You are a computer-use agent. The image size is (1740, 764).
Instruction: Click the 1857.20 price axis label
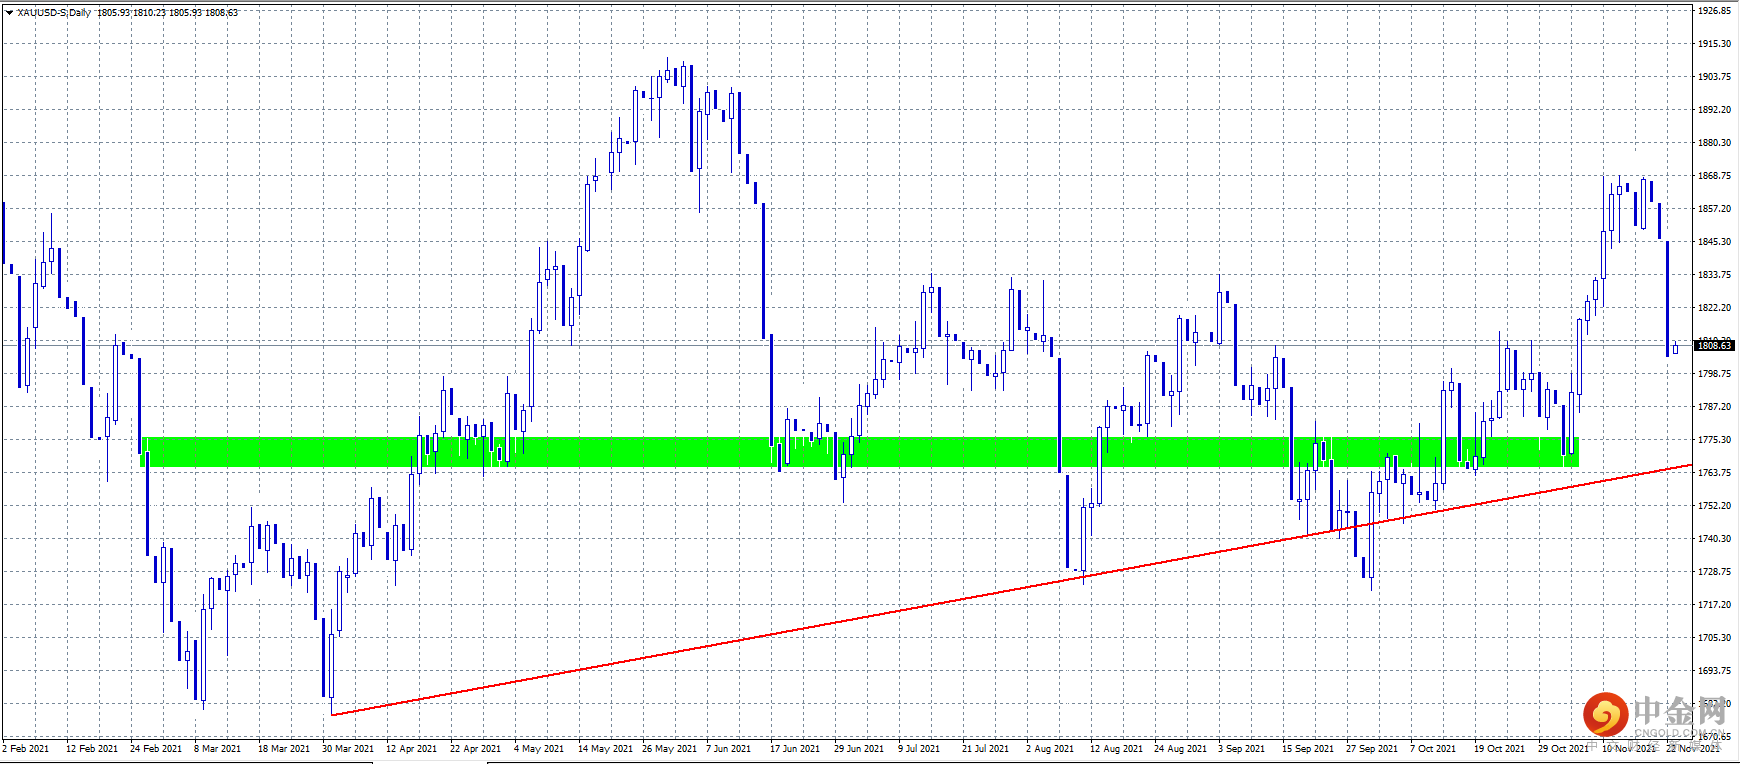click(1714, 209)
